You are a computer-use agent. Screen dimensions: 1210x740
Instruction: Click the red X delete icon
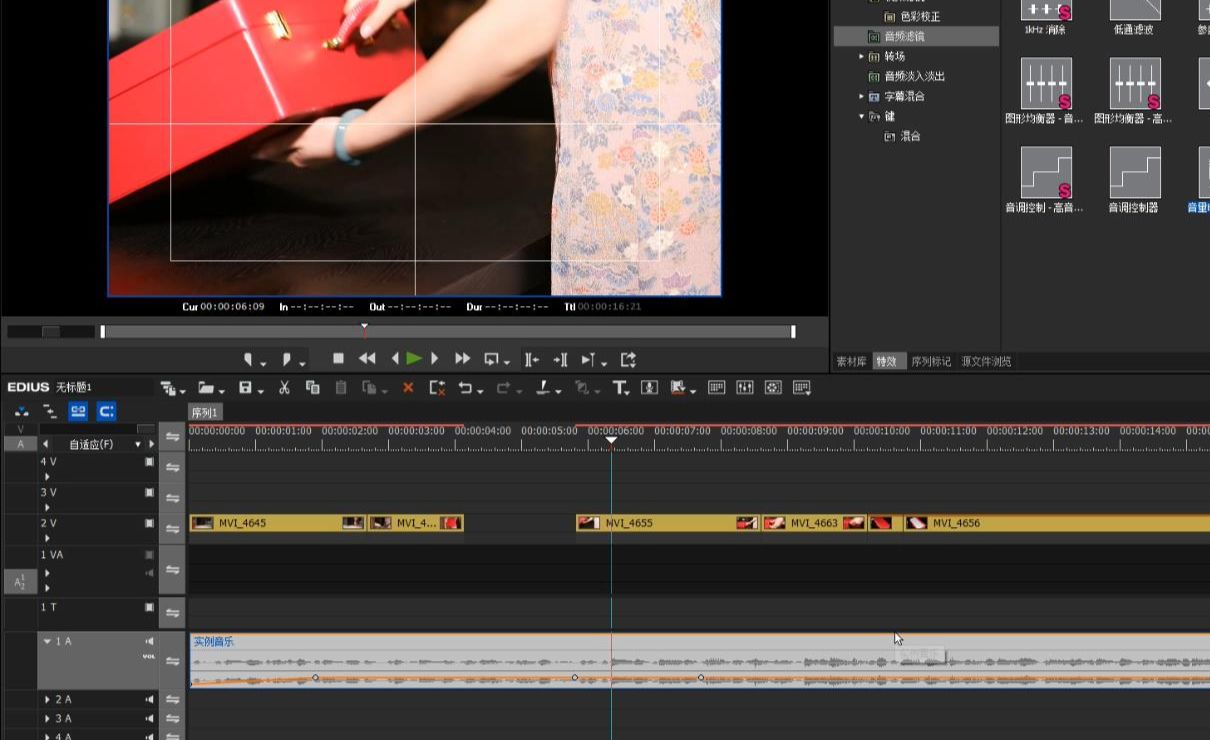click(x=407, y=388)
